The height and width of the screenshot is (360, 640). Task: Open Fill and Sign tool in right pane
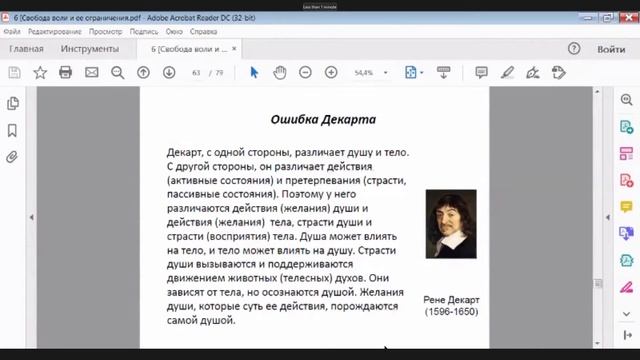click(x=627, y=287)
